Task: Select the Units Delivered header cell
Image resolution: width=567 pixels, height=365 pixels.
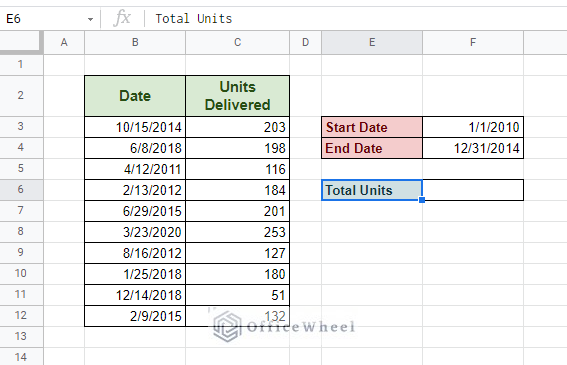Action: point(238,96)
